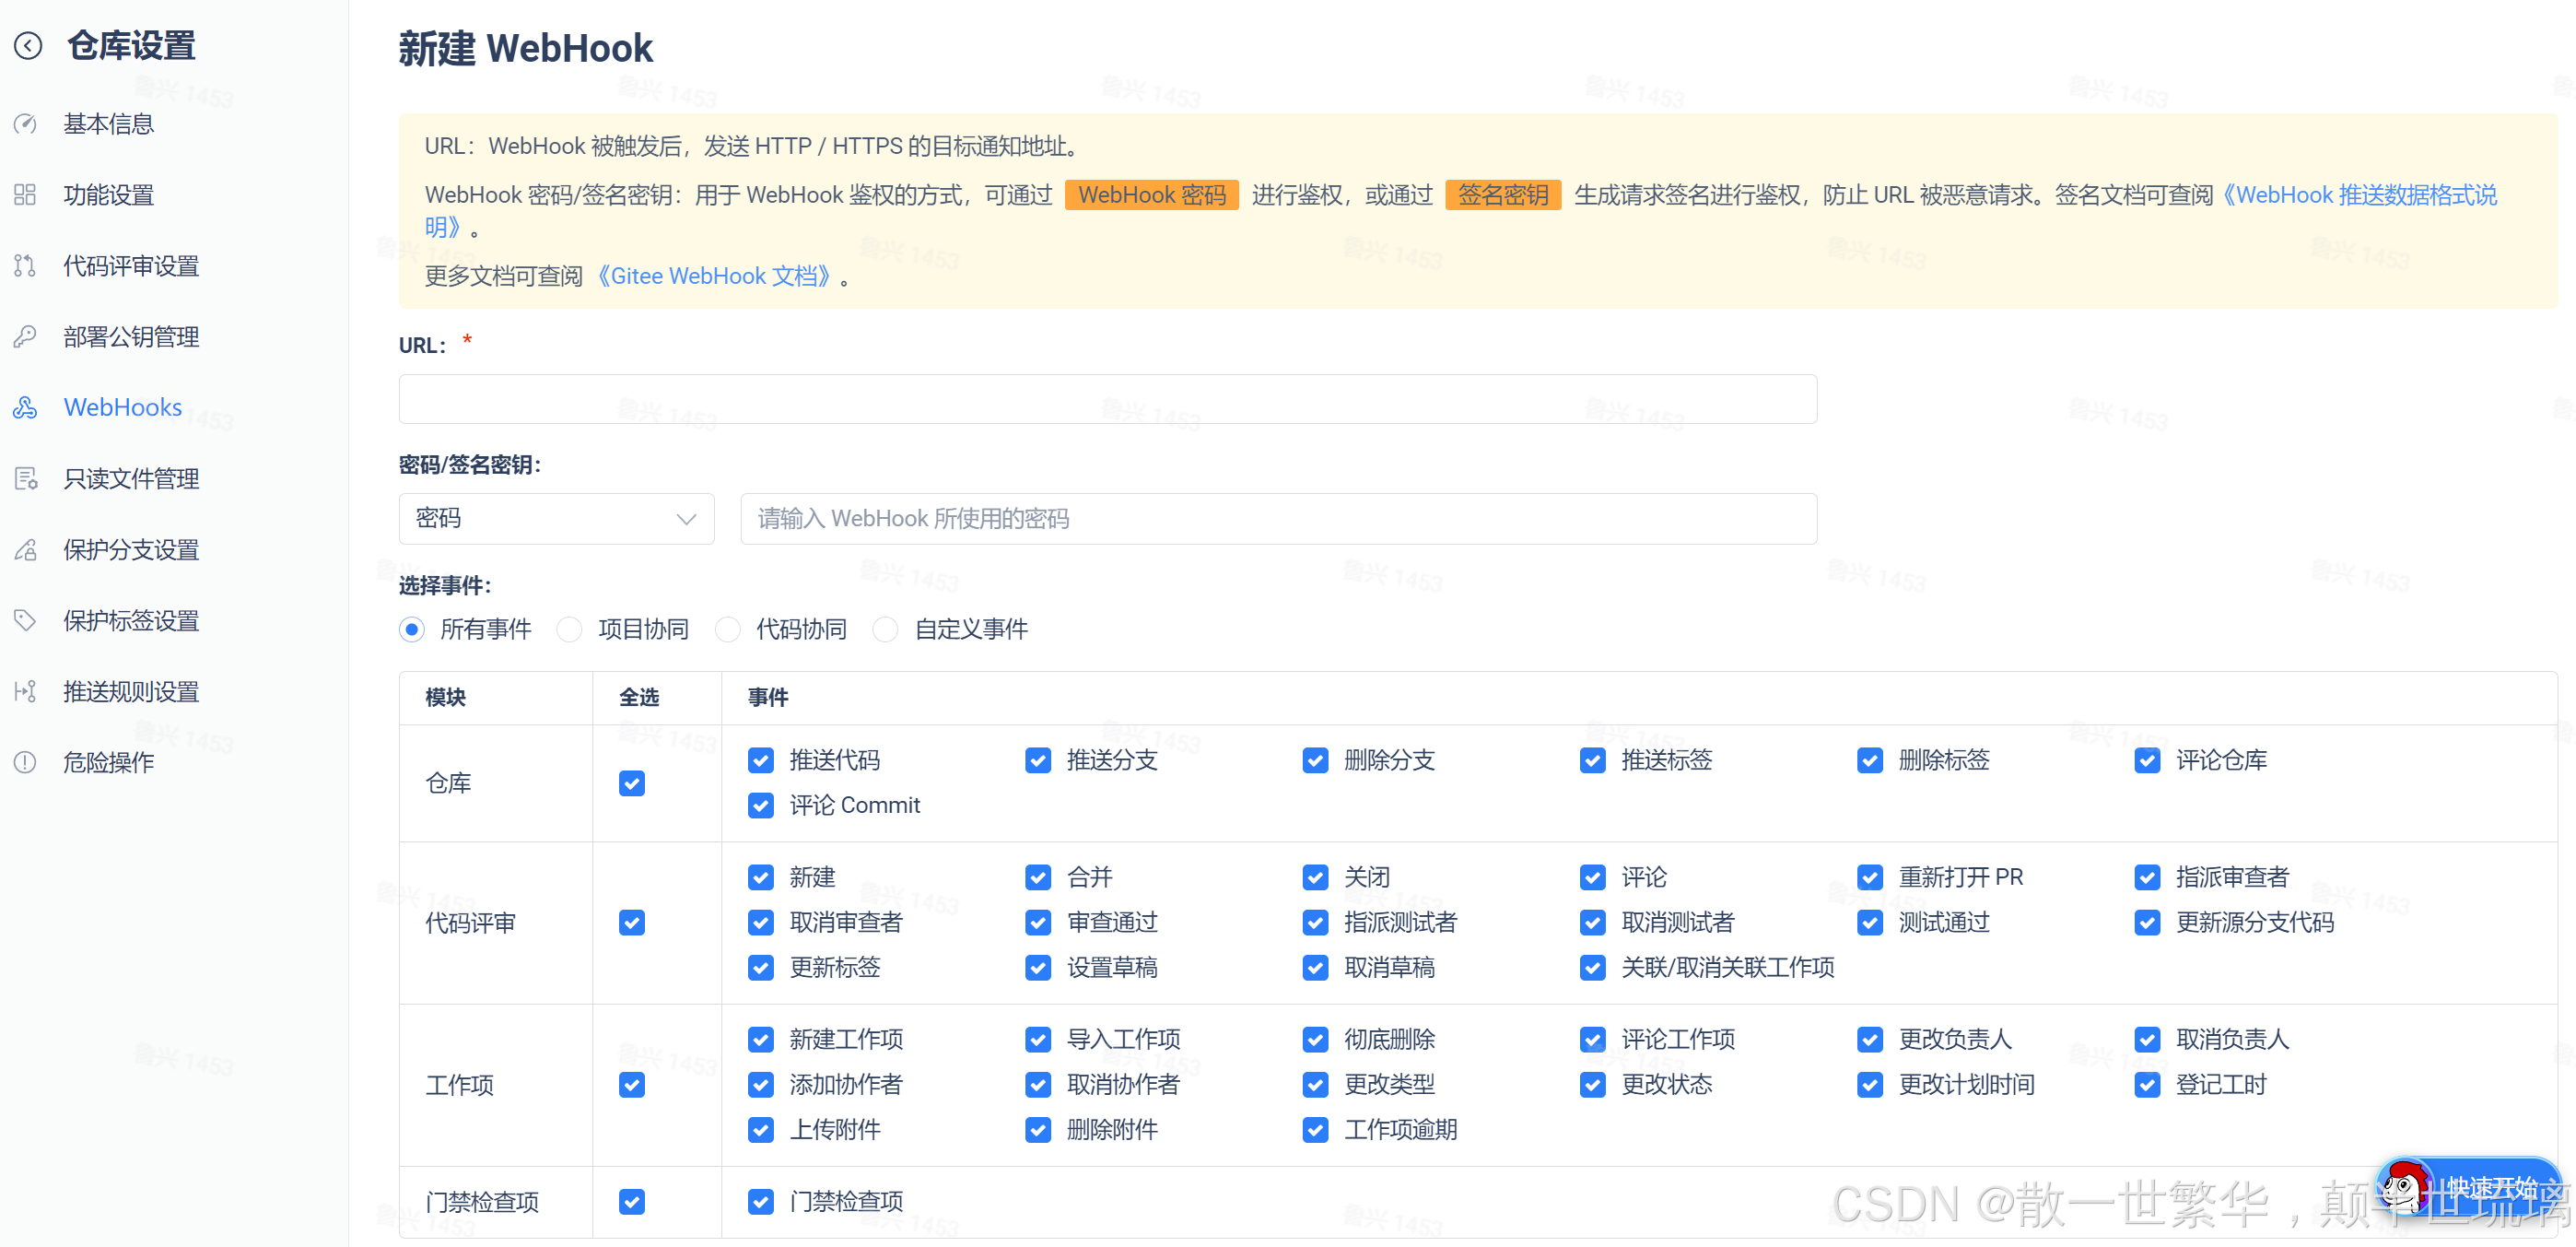
Task: Select the 自定义事件 radio button
Action: pos(885,630)
